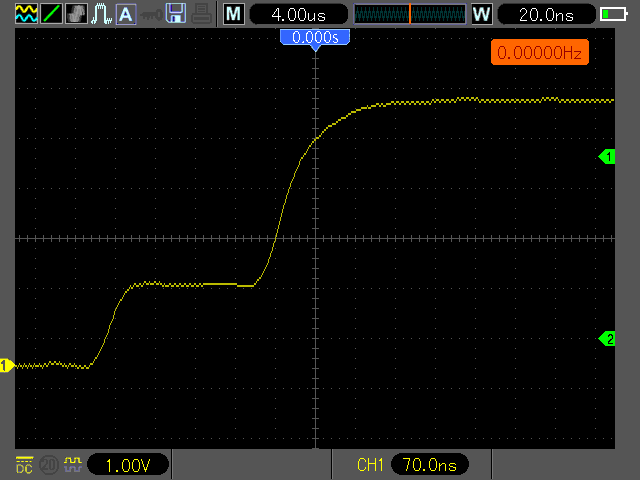Click the waveform memory overview bar

(409, 14)
